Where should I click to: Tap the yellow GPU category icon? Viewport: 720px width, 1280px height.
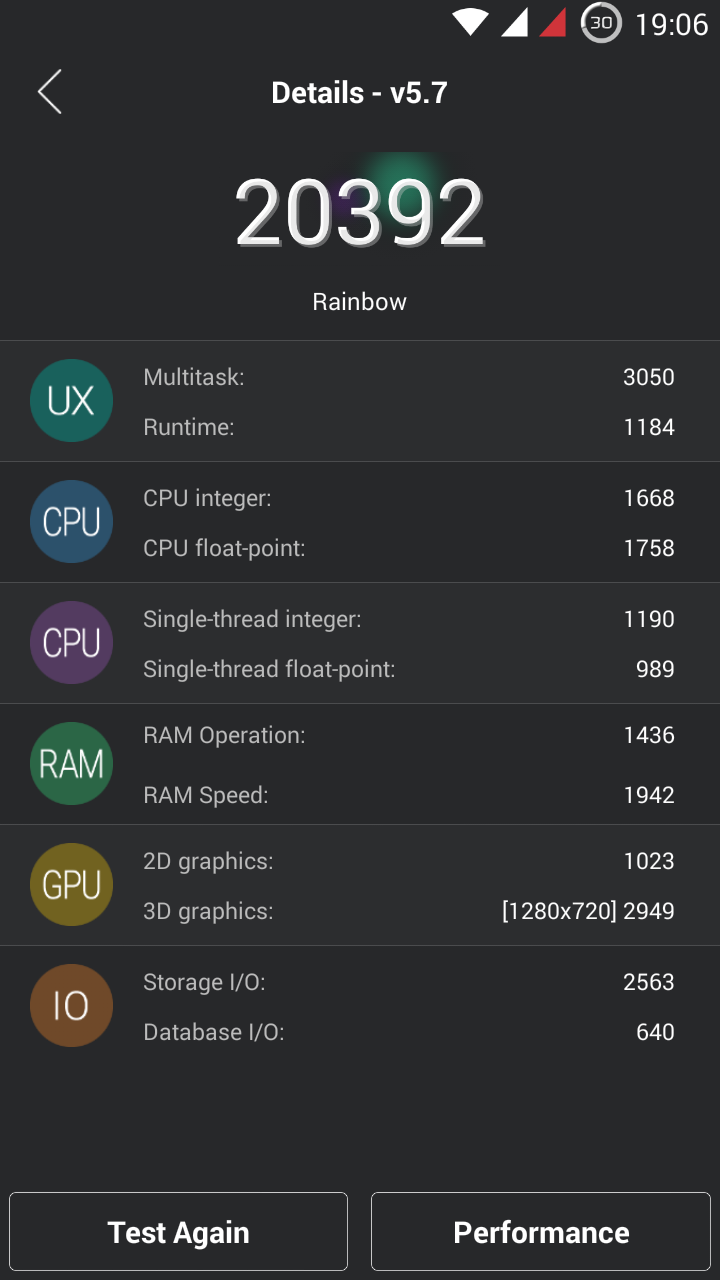71,885
